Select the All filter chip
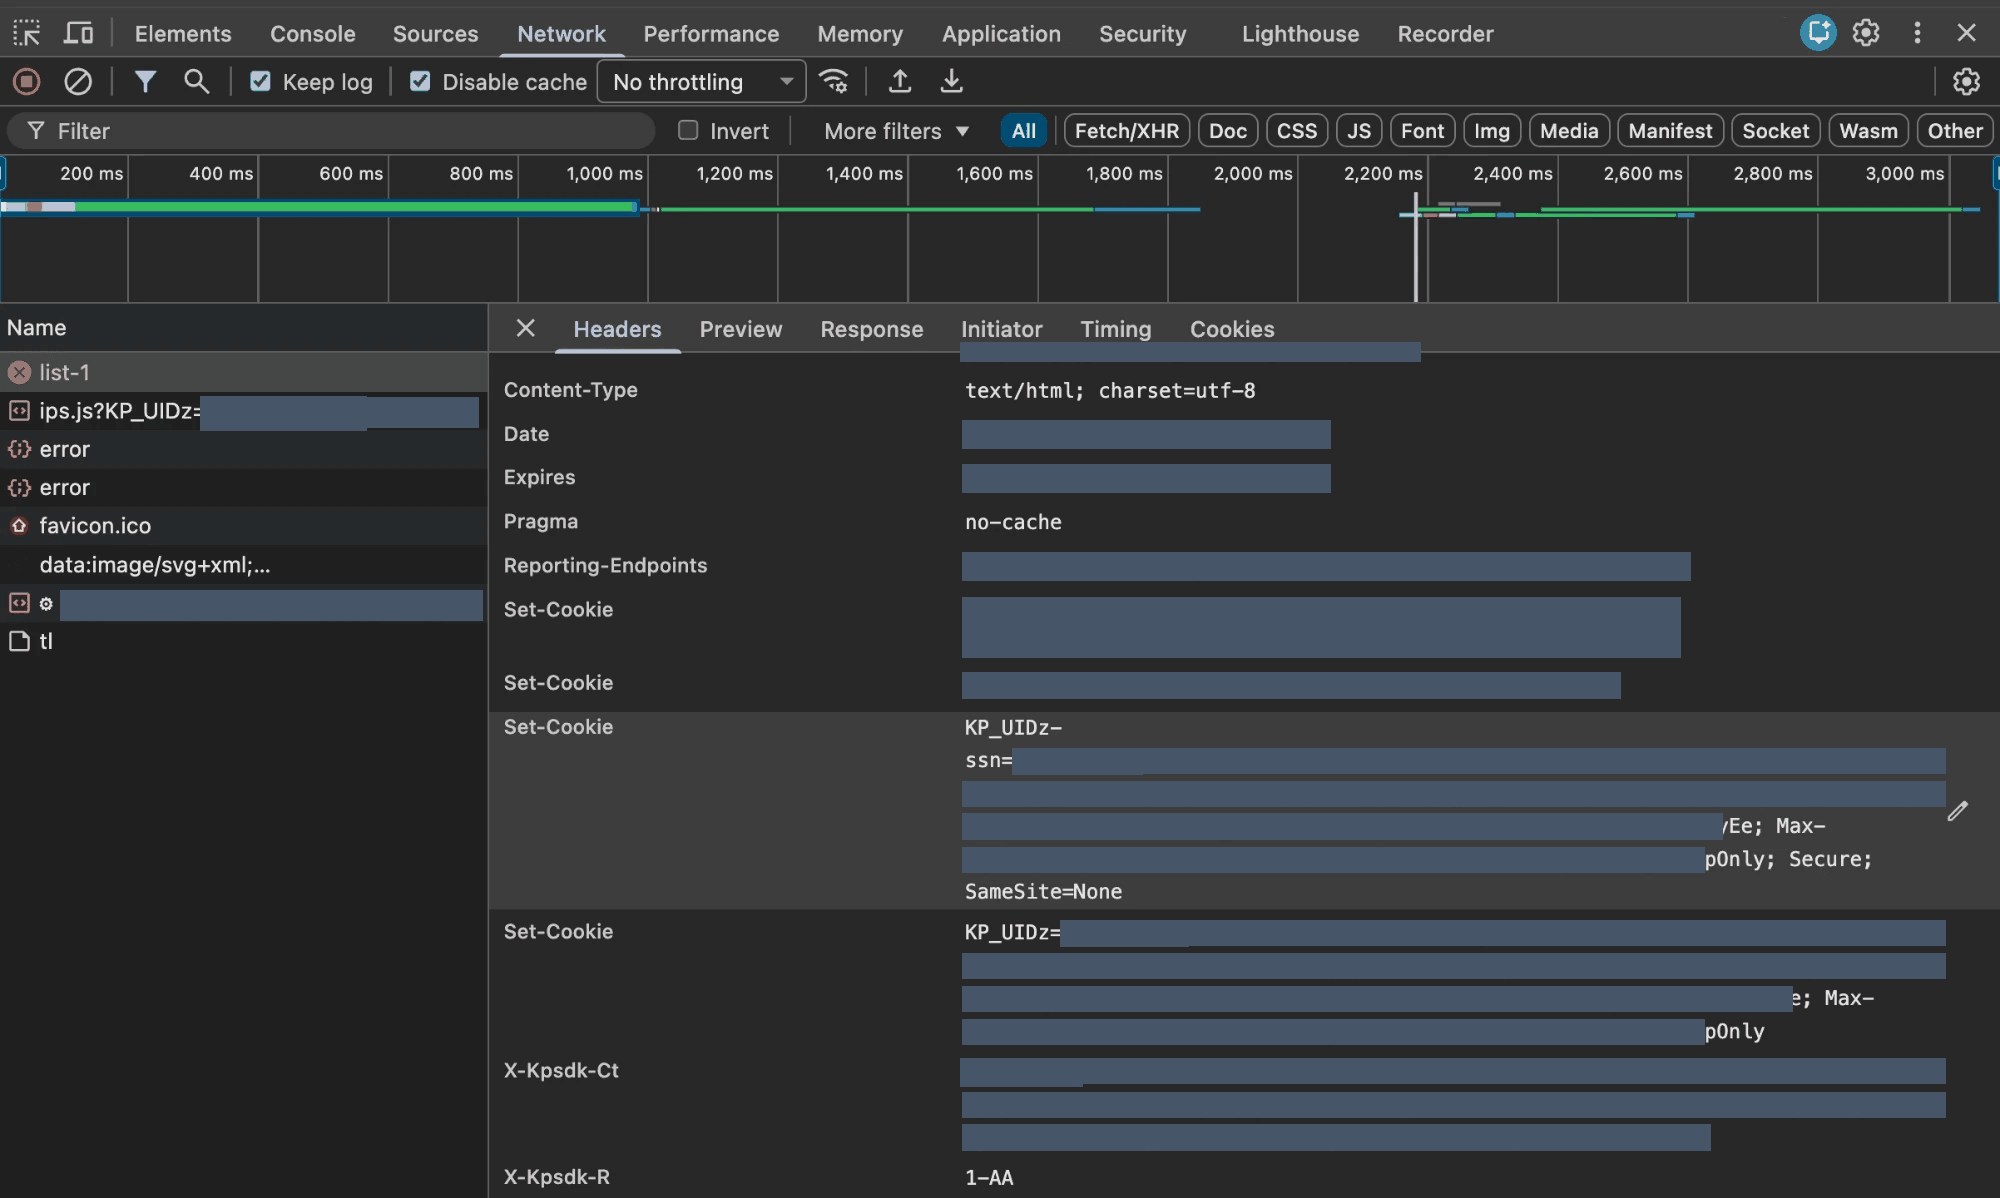 [x=1024, y=130]
